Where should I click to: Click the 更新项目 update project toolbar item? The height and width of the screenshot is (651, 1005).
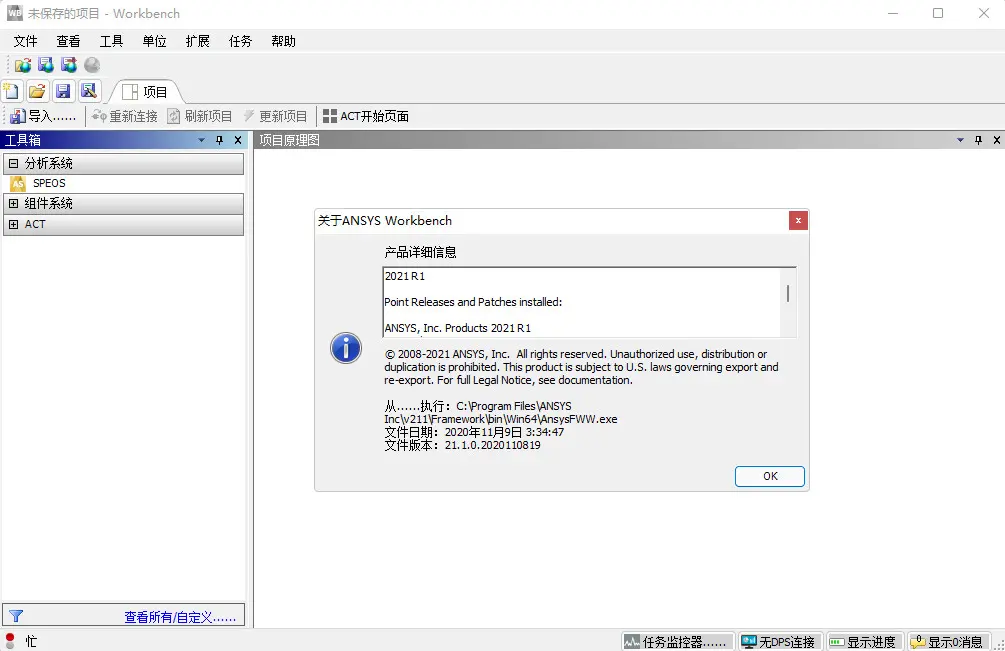click(x=275, y=116)
